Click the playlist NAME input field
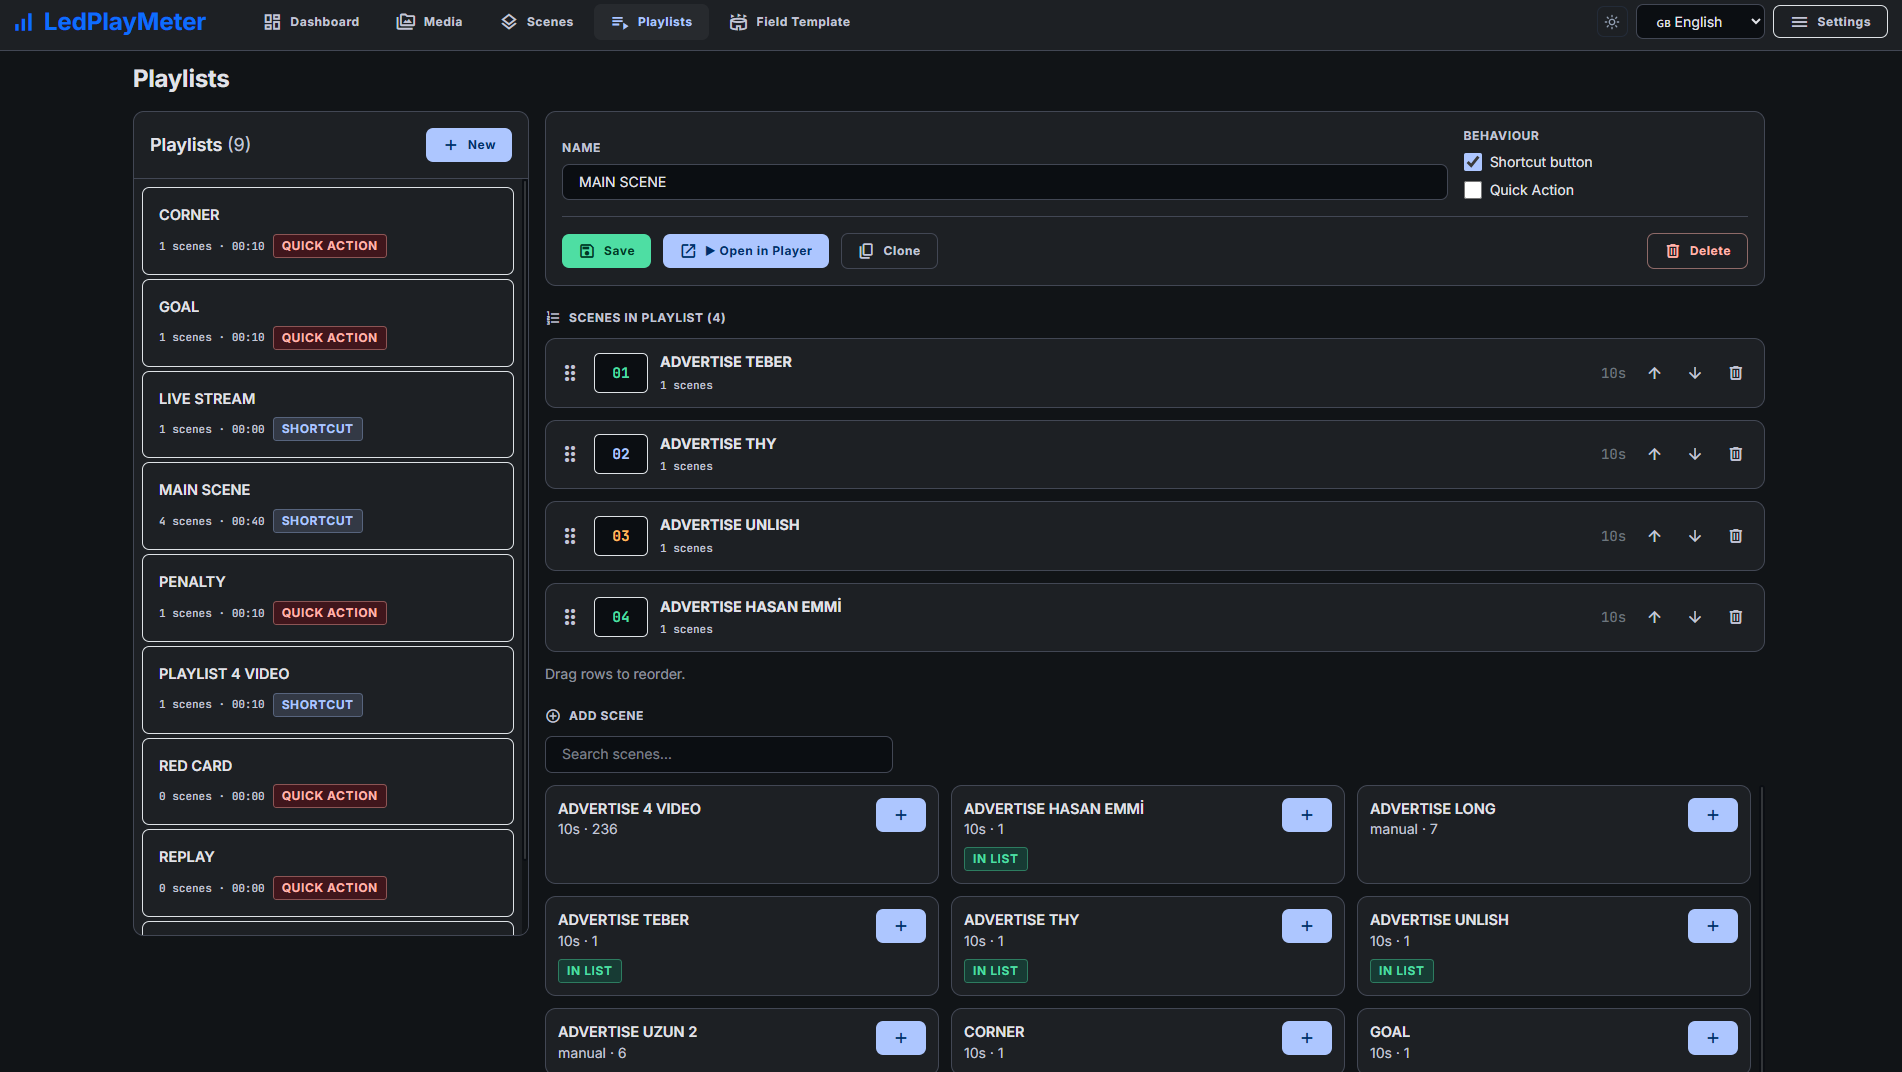The height and width of the screenshot is (1072, 1902). pos(1004,182)
